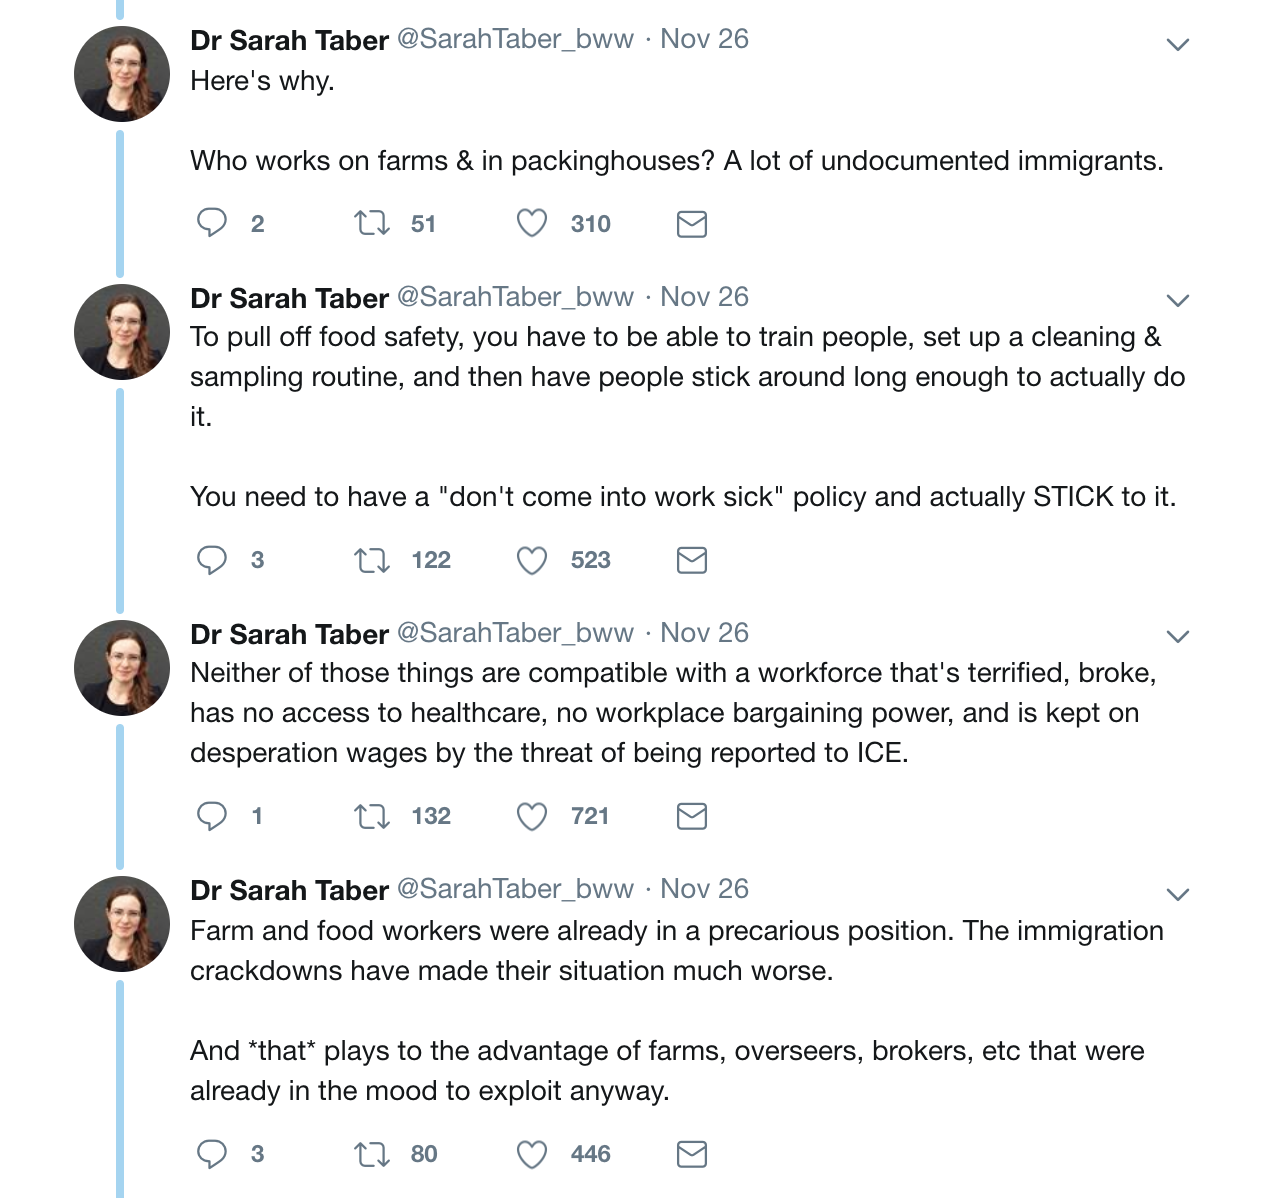The image size is (1266, 1198).
Task: Open the Nov 26 timestamp on the ICE tweet
Action: click(x=704, y=633)
